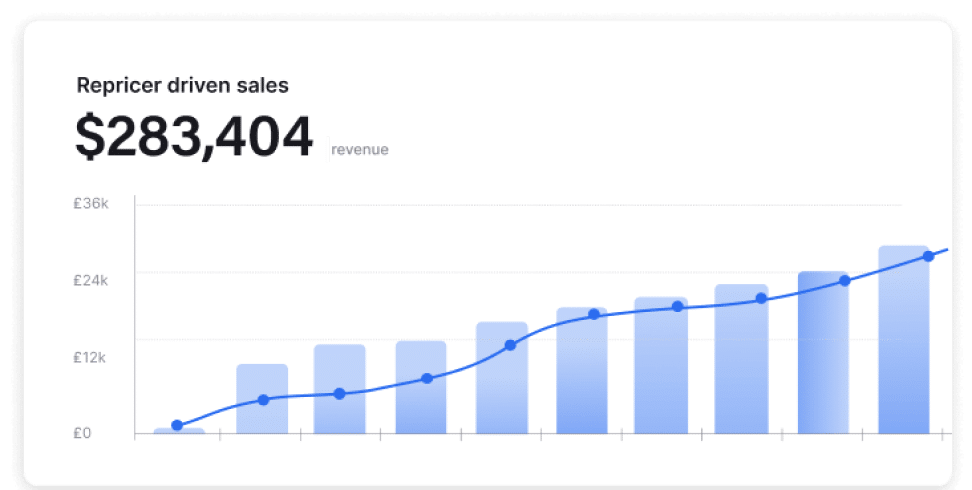Image resolution: width=972 pixels, height=490 pixels.
Task: Click the seventh line data point
Action: (x=678, y=306)
